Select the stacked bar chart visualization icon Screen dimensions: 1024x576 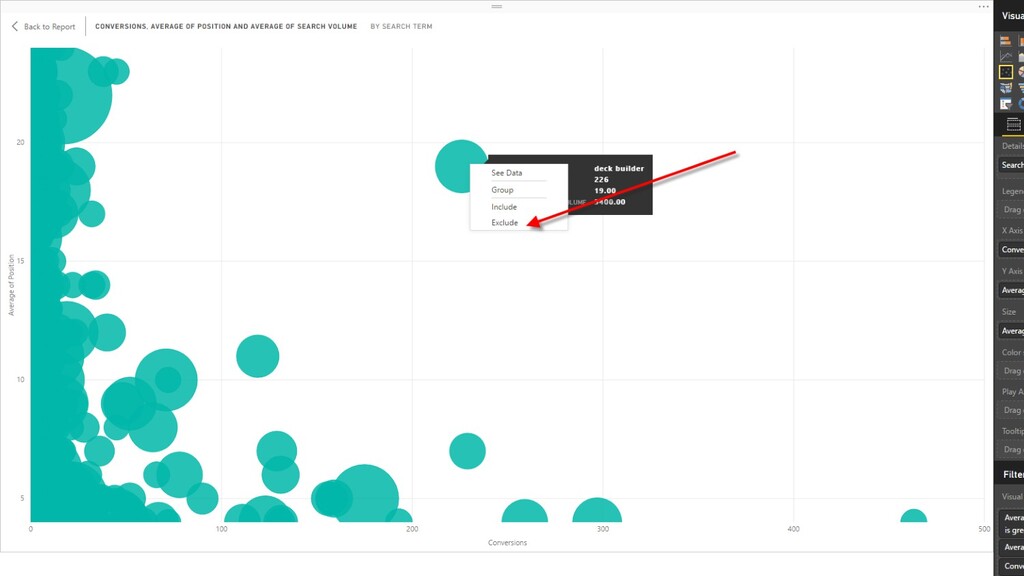click(x=1006, y=40)
